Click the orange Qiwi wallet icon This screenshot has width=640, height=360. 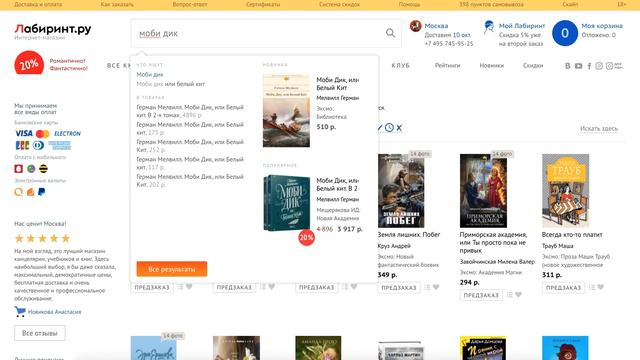click(x=19, y=192)
